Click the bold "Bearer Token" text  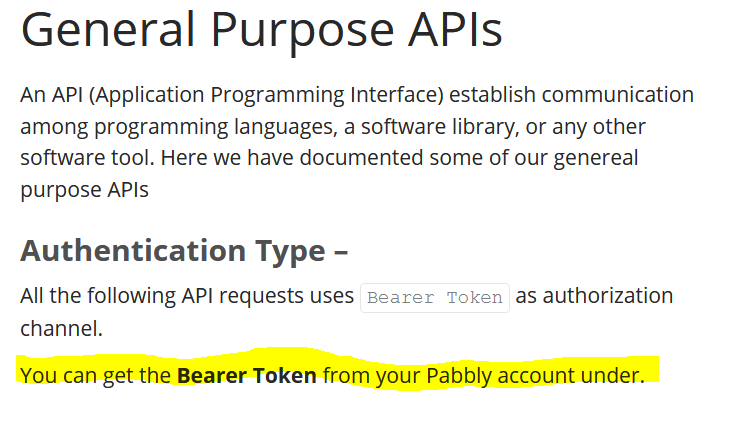(x=247, y=376)
